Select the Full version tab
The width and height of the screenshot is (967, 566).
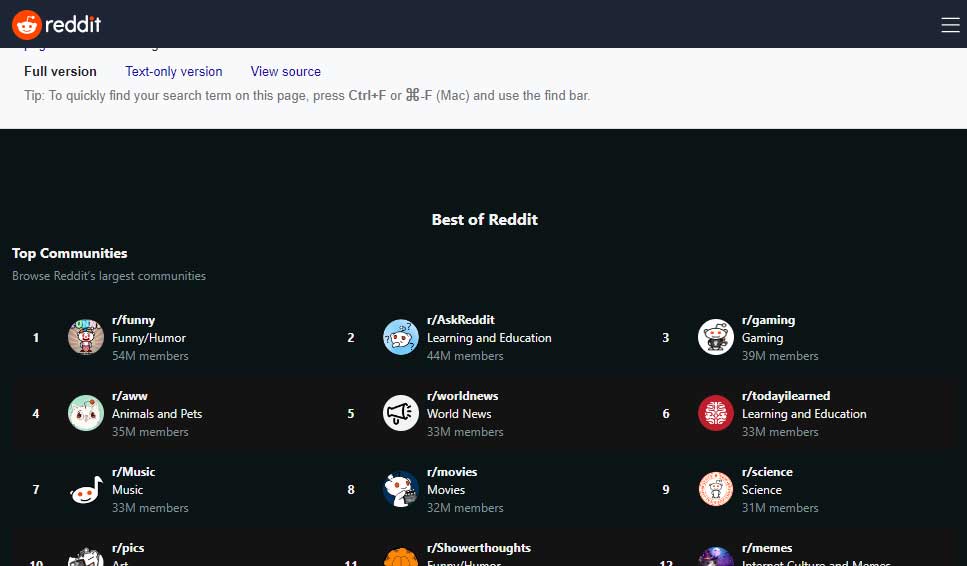[60, 72]
